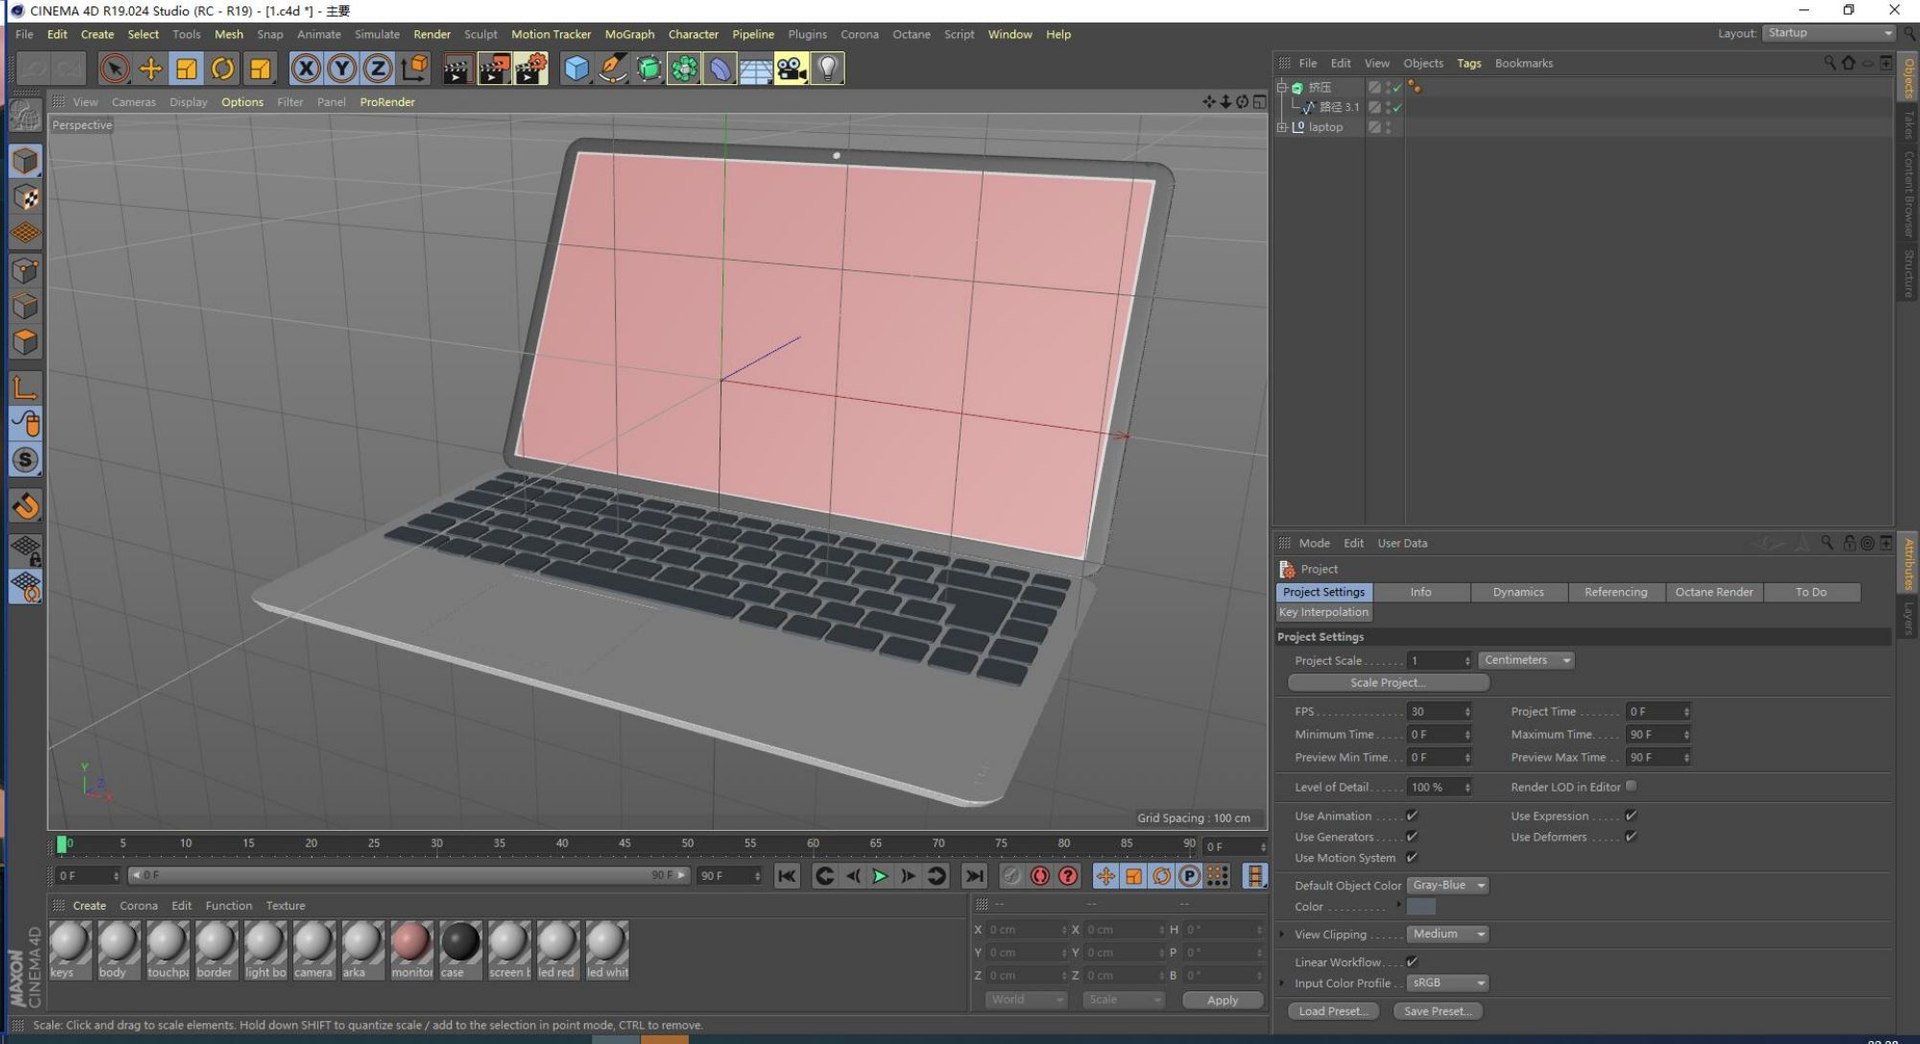Screen dimensions: 1920x1044
Task: Expand the laptop object tree
Action: tap(1282, 127)
